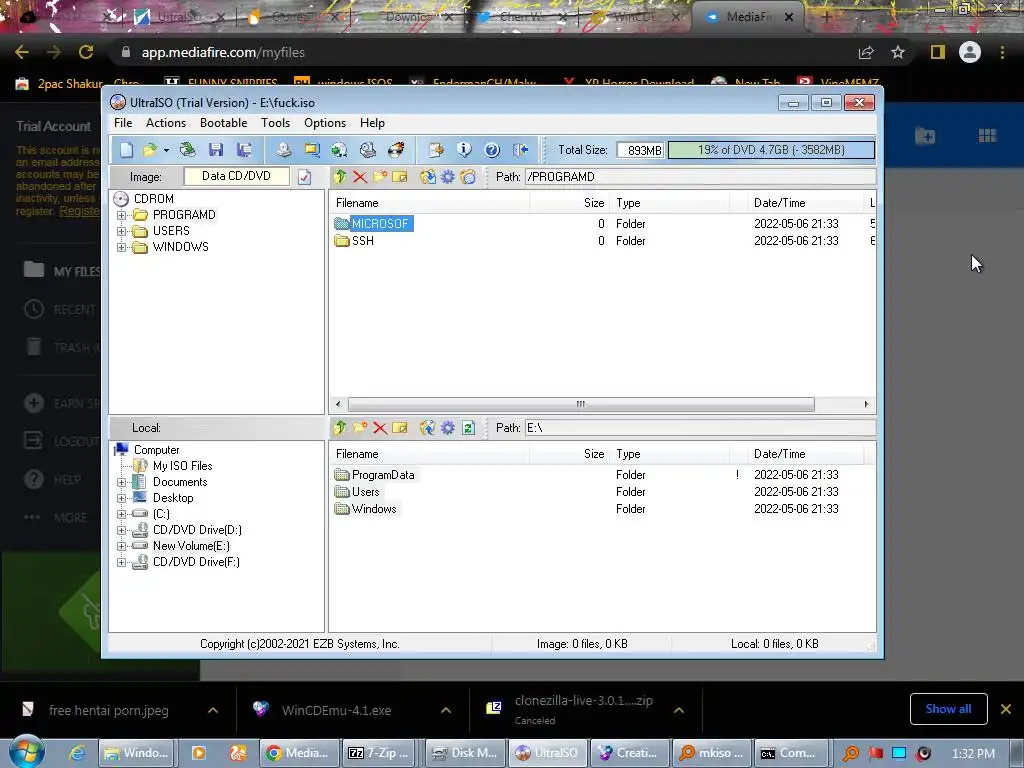Viewport: 1024px width, 768px height.
Task: Click the image Path field showing /PROGRAMD
Action: (x=700, y=177)
